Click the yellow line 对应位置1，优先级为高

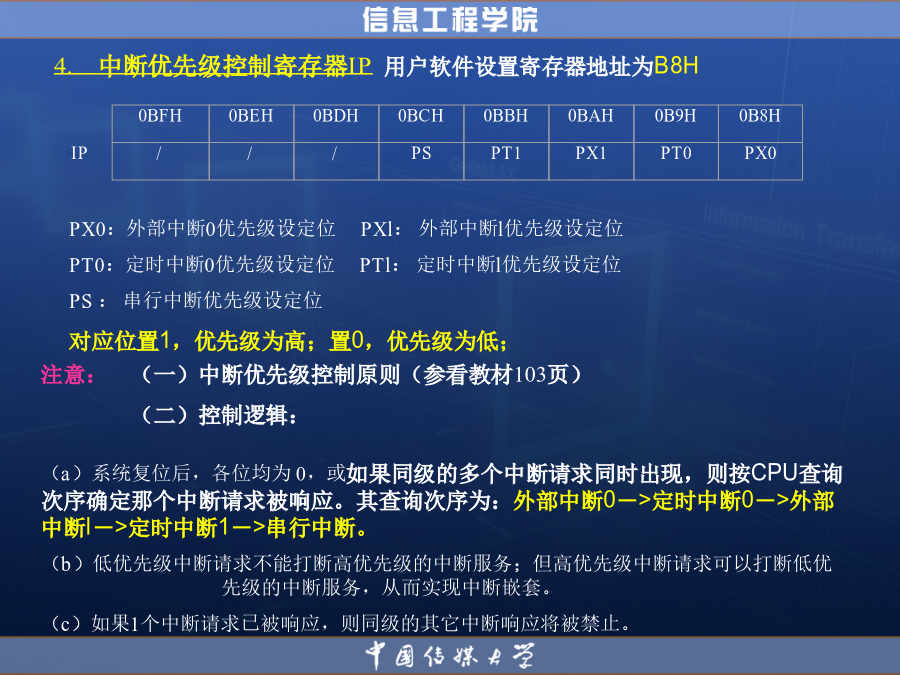(x=280, y=342)
